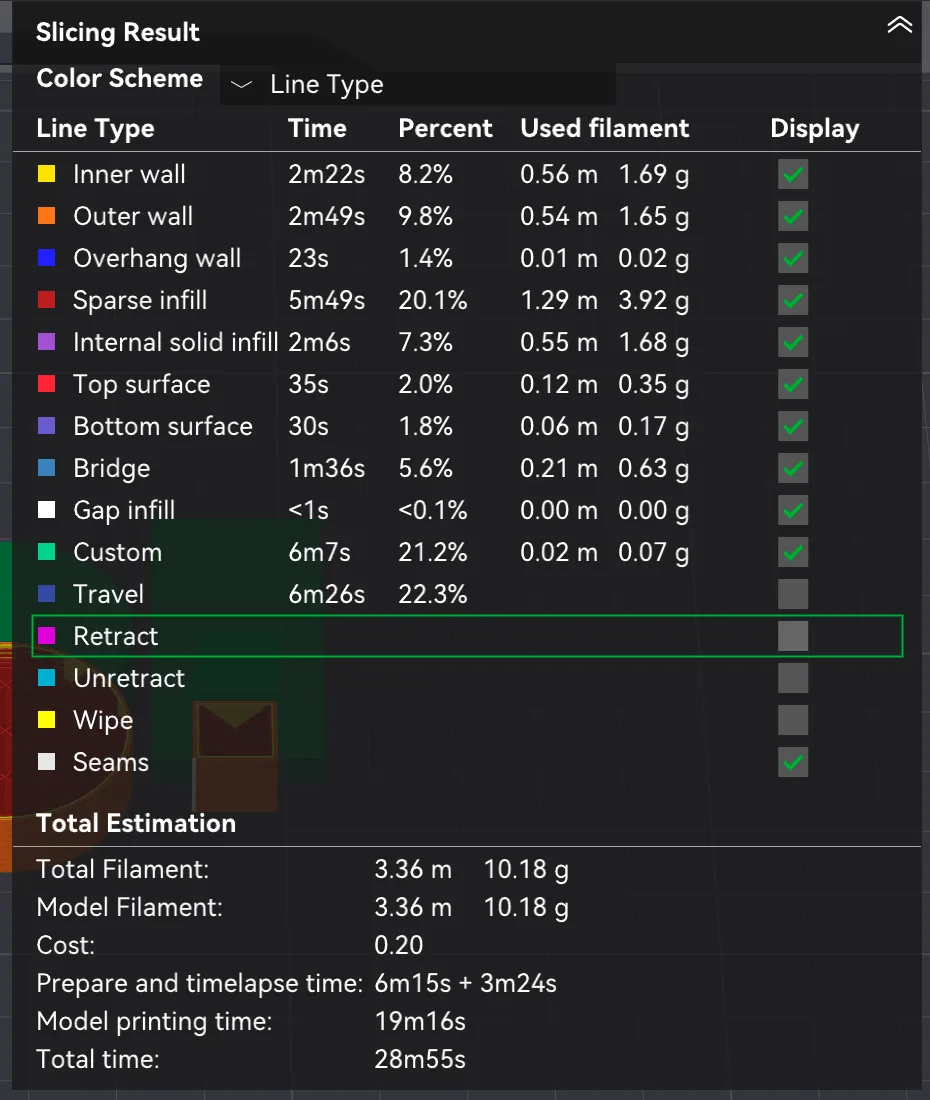Select the Overhang wall label
This screenshot has width=930, height=1100.
pos(157,258)
